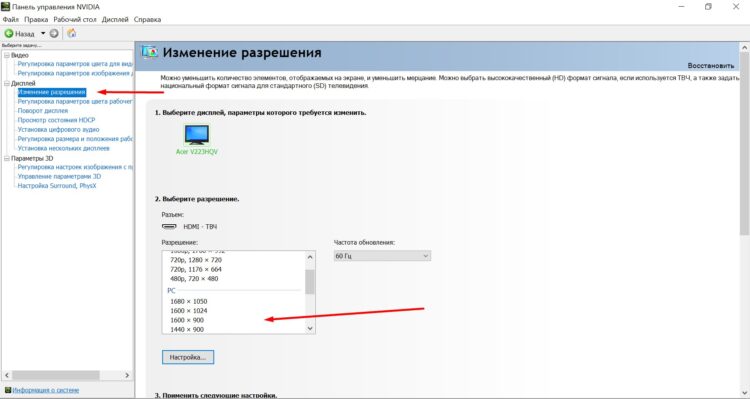This screenshot has height=399, width=750.
Task: Select 480p, 720 × 480 resolution
Action: [194, 278]
